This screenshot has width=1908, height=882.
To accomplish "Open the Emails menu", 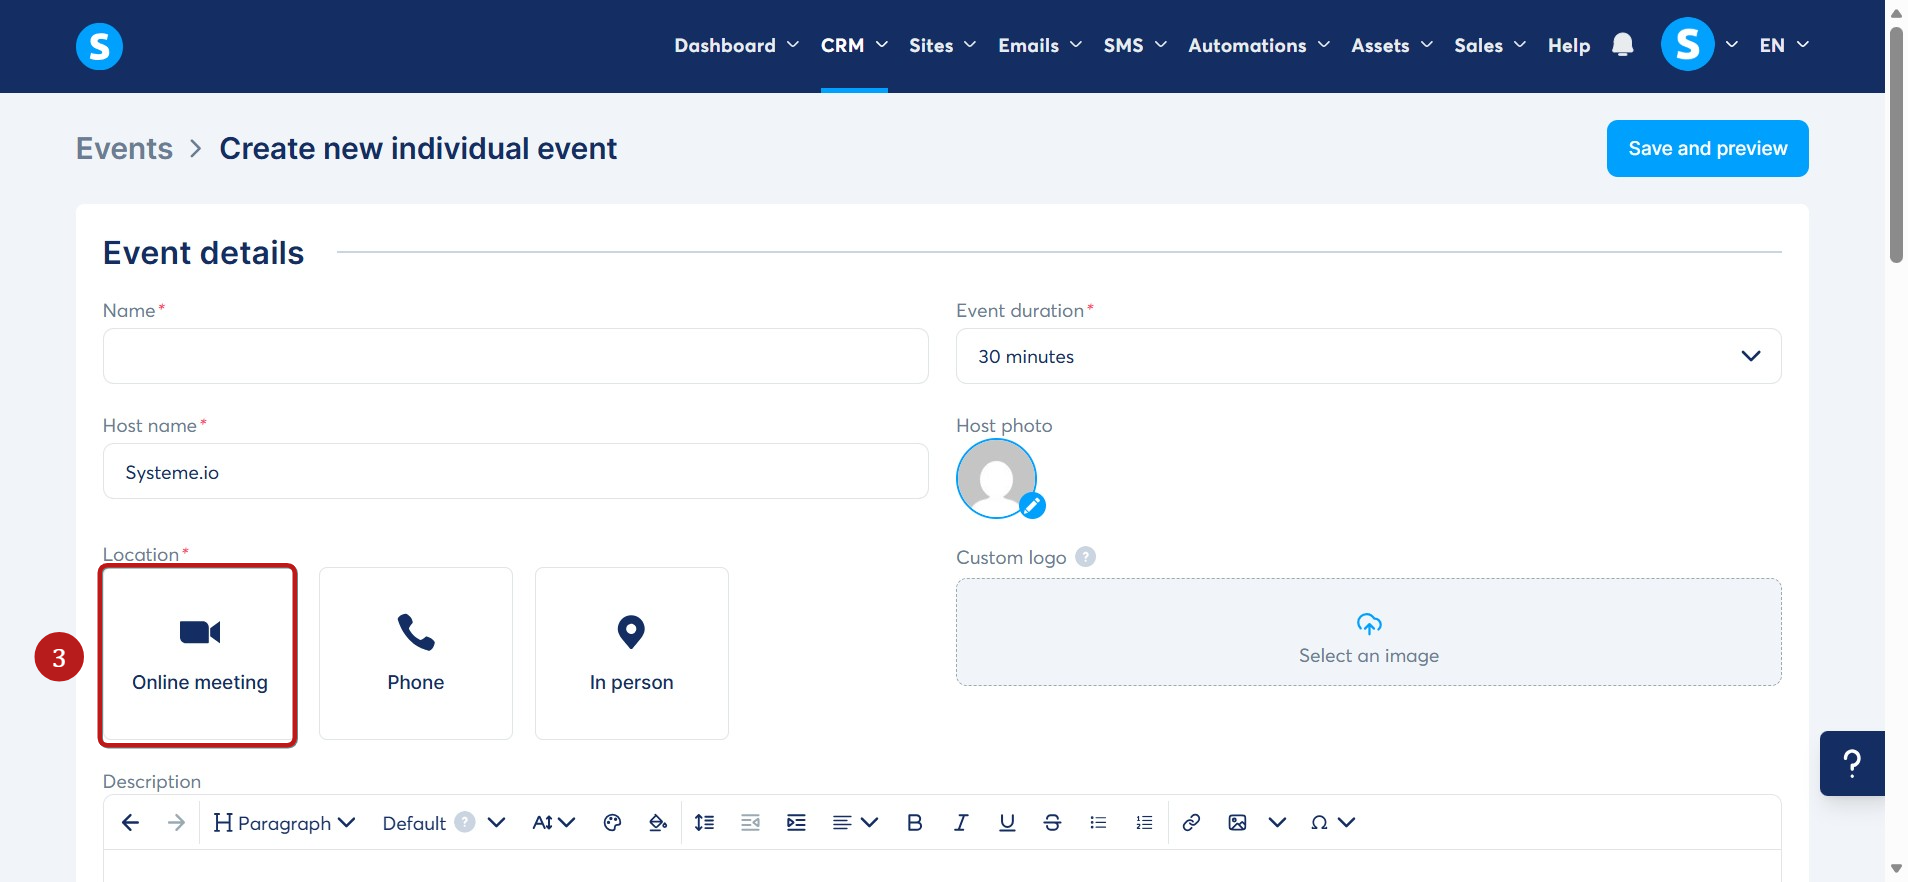I will click(x=1040, y=45).
